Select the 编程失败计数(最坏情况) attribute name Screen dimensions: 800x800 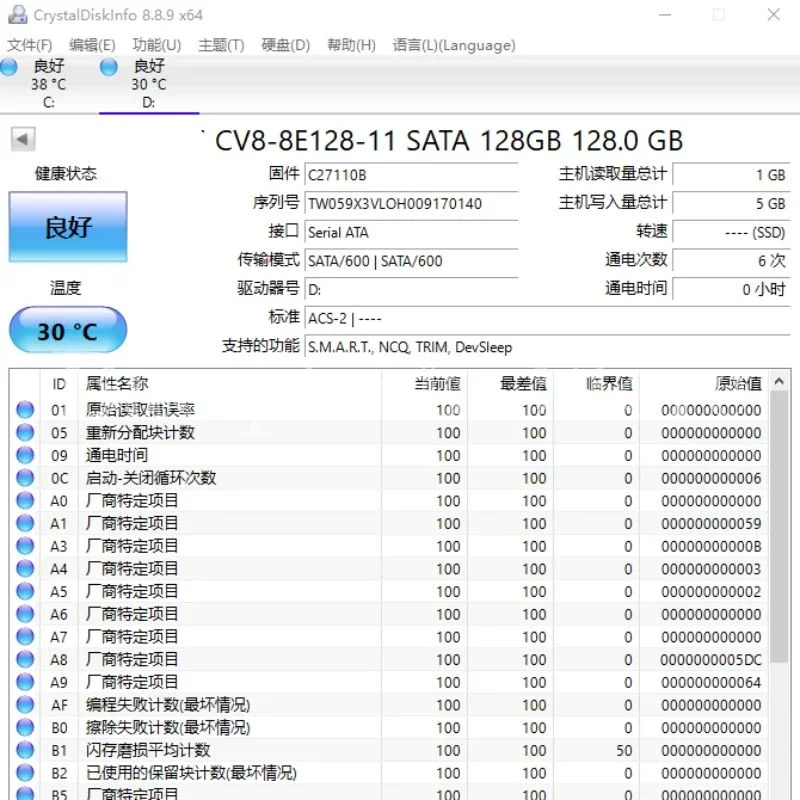[168, 705]
